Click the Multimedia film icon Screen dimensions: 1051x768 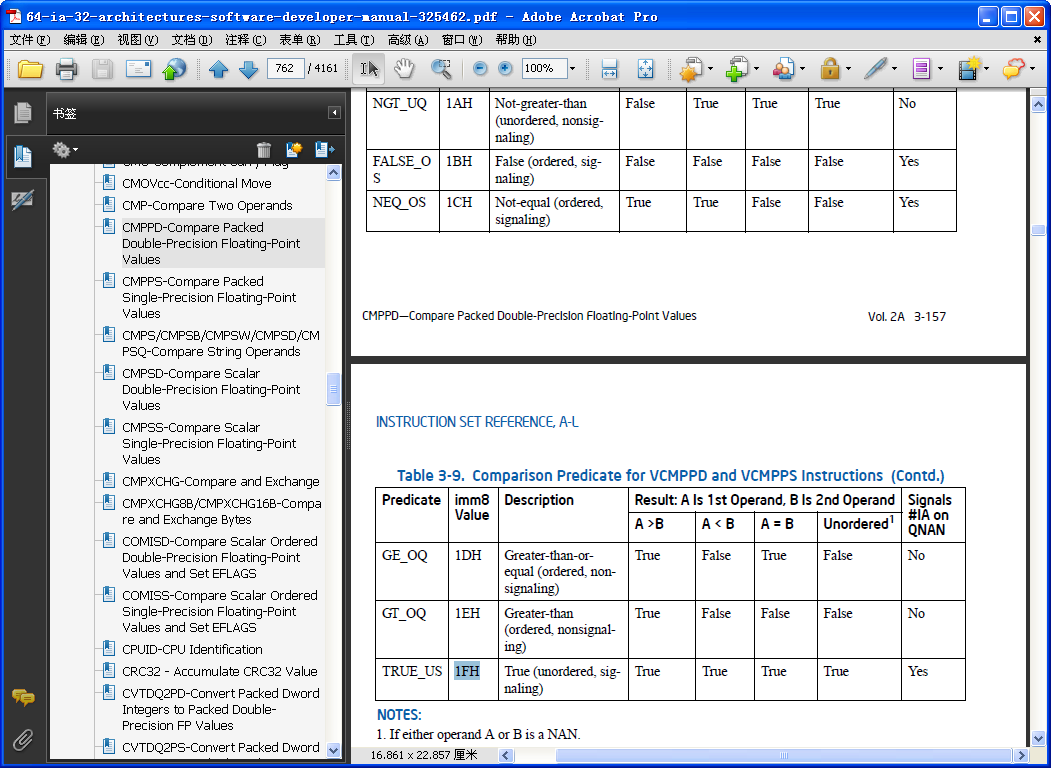coord(969,68)
